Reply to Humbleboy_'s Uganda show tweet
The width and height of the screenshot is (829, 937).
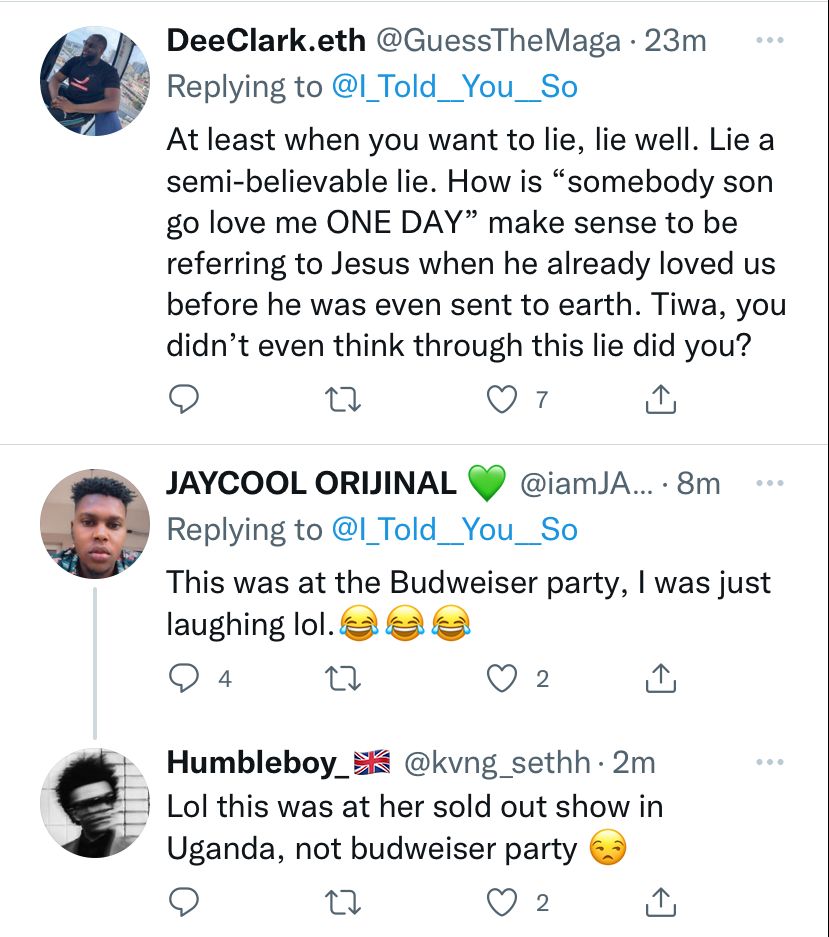pyautogui.click(x=183, y=902)
